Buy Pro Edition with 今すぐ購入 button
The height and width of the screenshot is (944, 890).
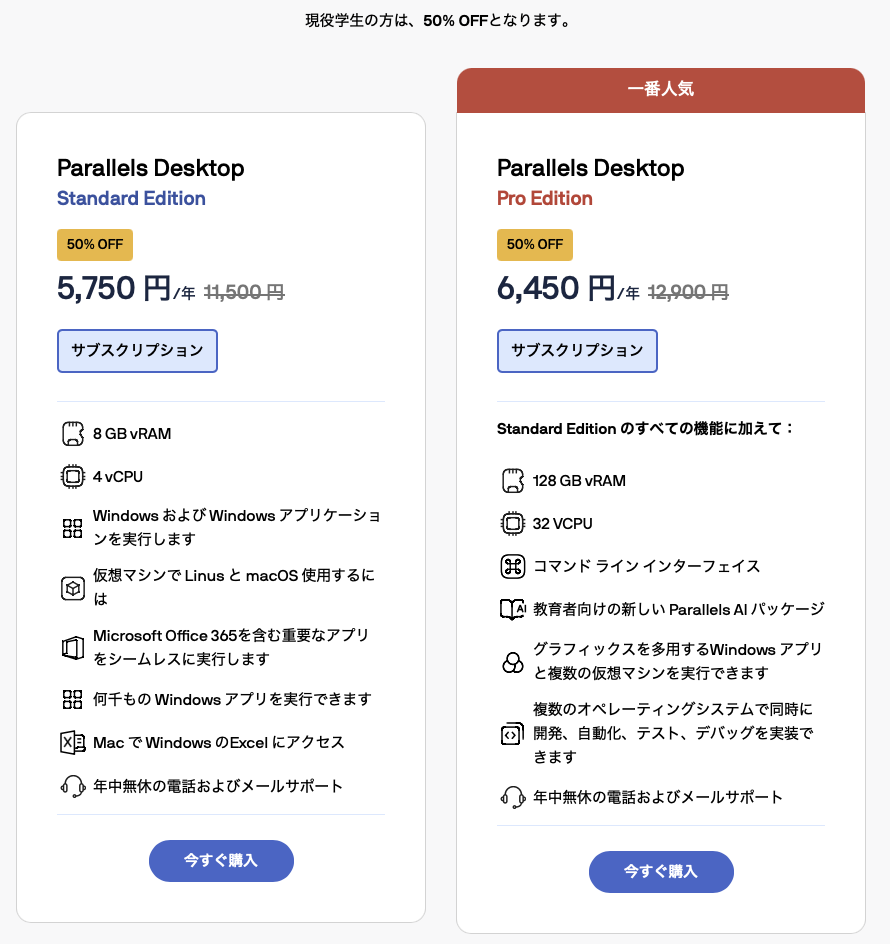click(661, 872)
